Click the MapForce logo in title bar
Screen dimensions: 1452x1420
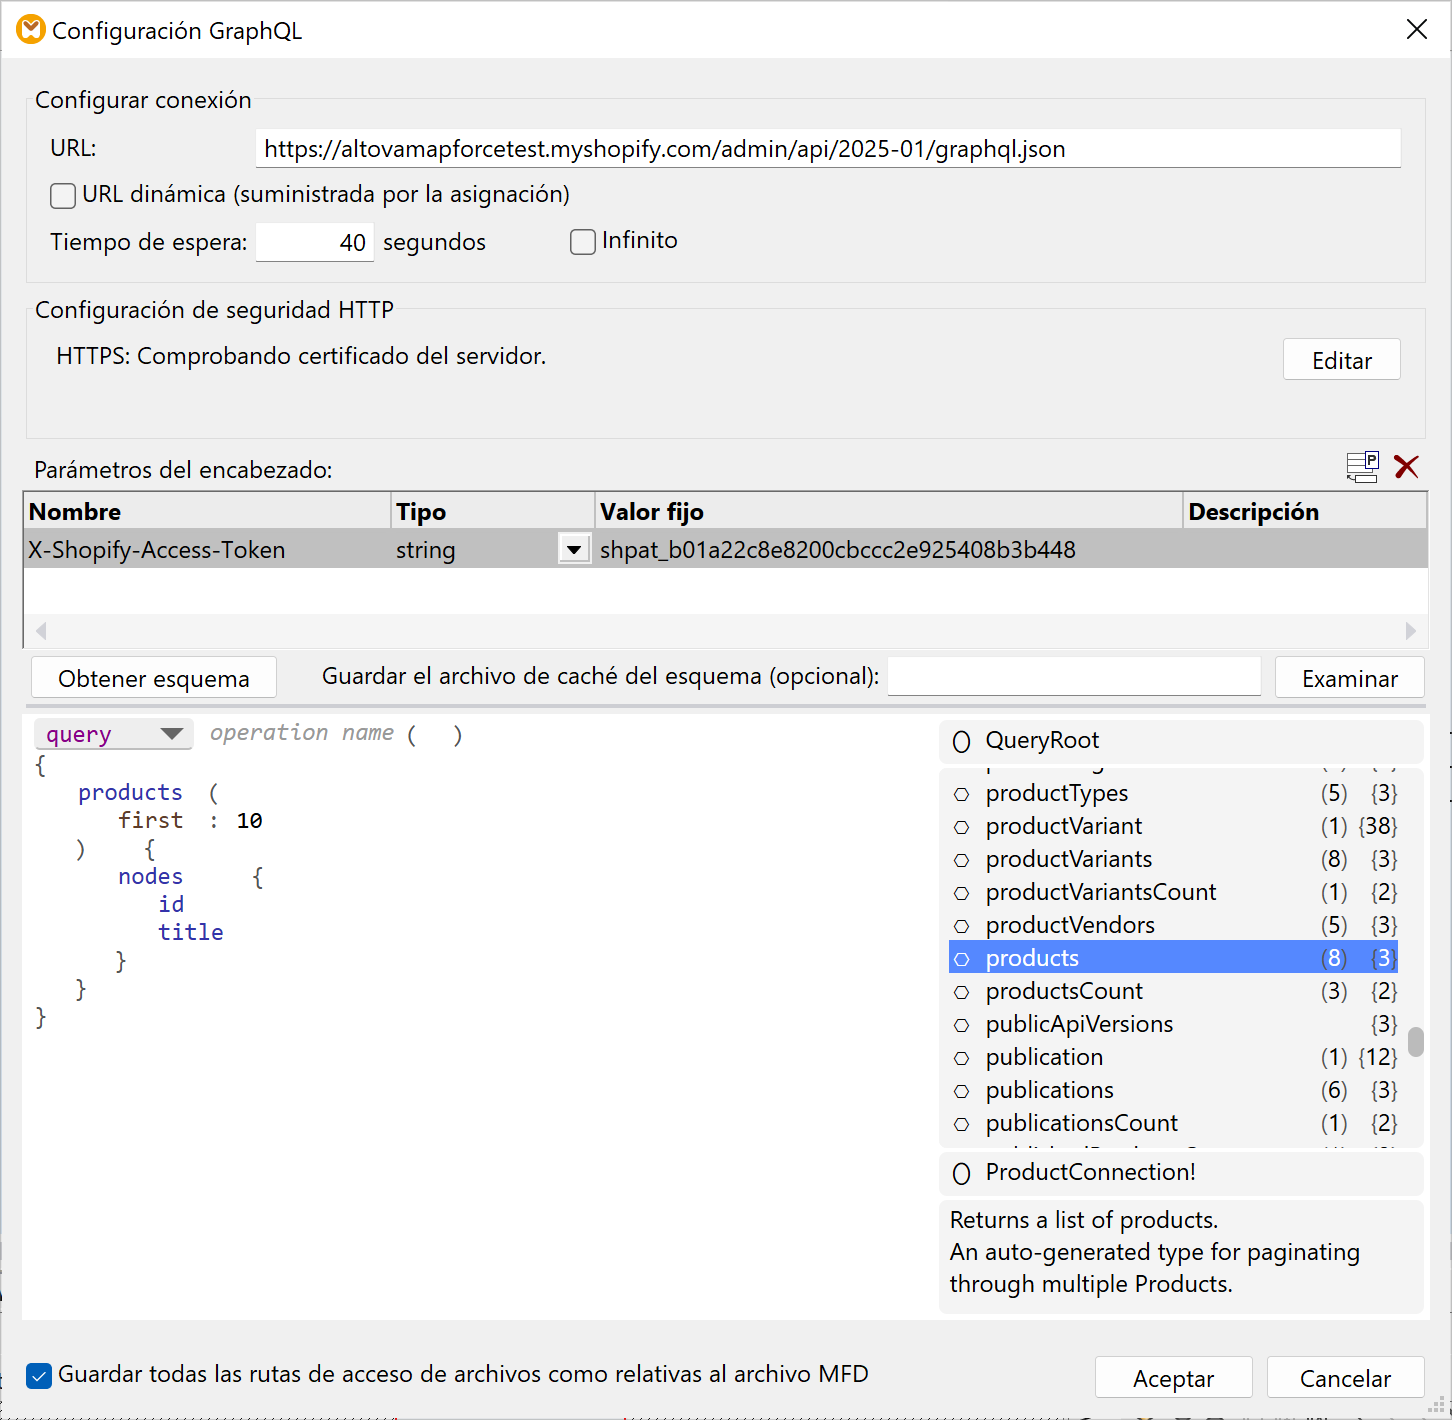click(x=31, y=30)
